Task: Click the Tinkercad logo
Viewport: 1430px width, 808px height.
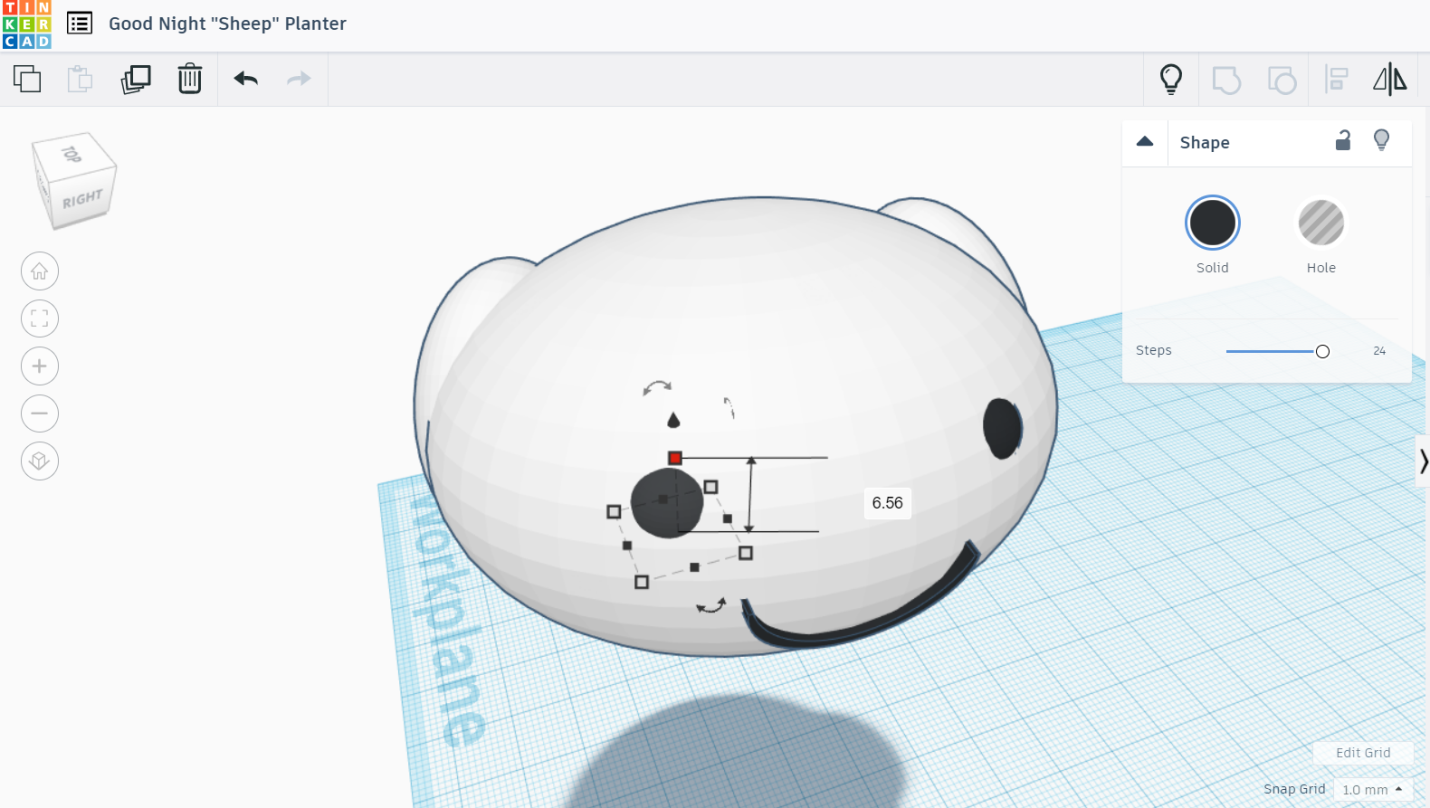Action: pyautogui.click(x=26, y=25)
